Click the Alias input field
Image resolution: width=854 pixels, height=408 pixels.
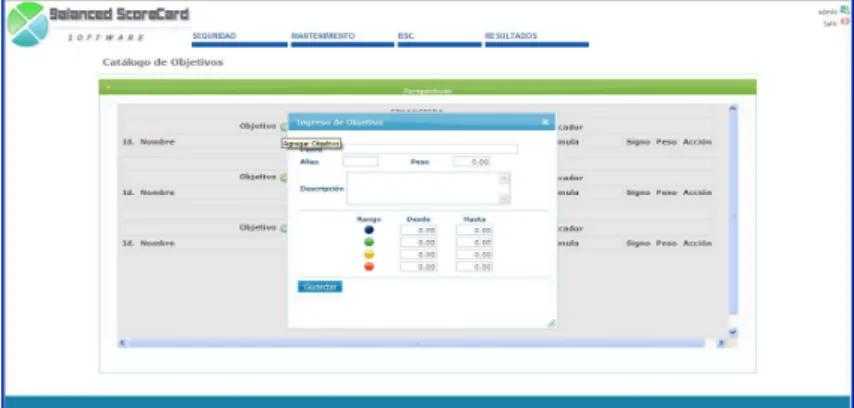(x=361, y=162)
